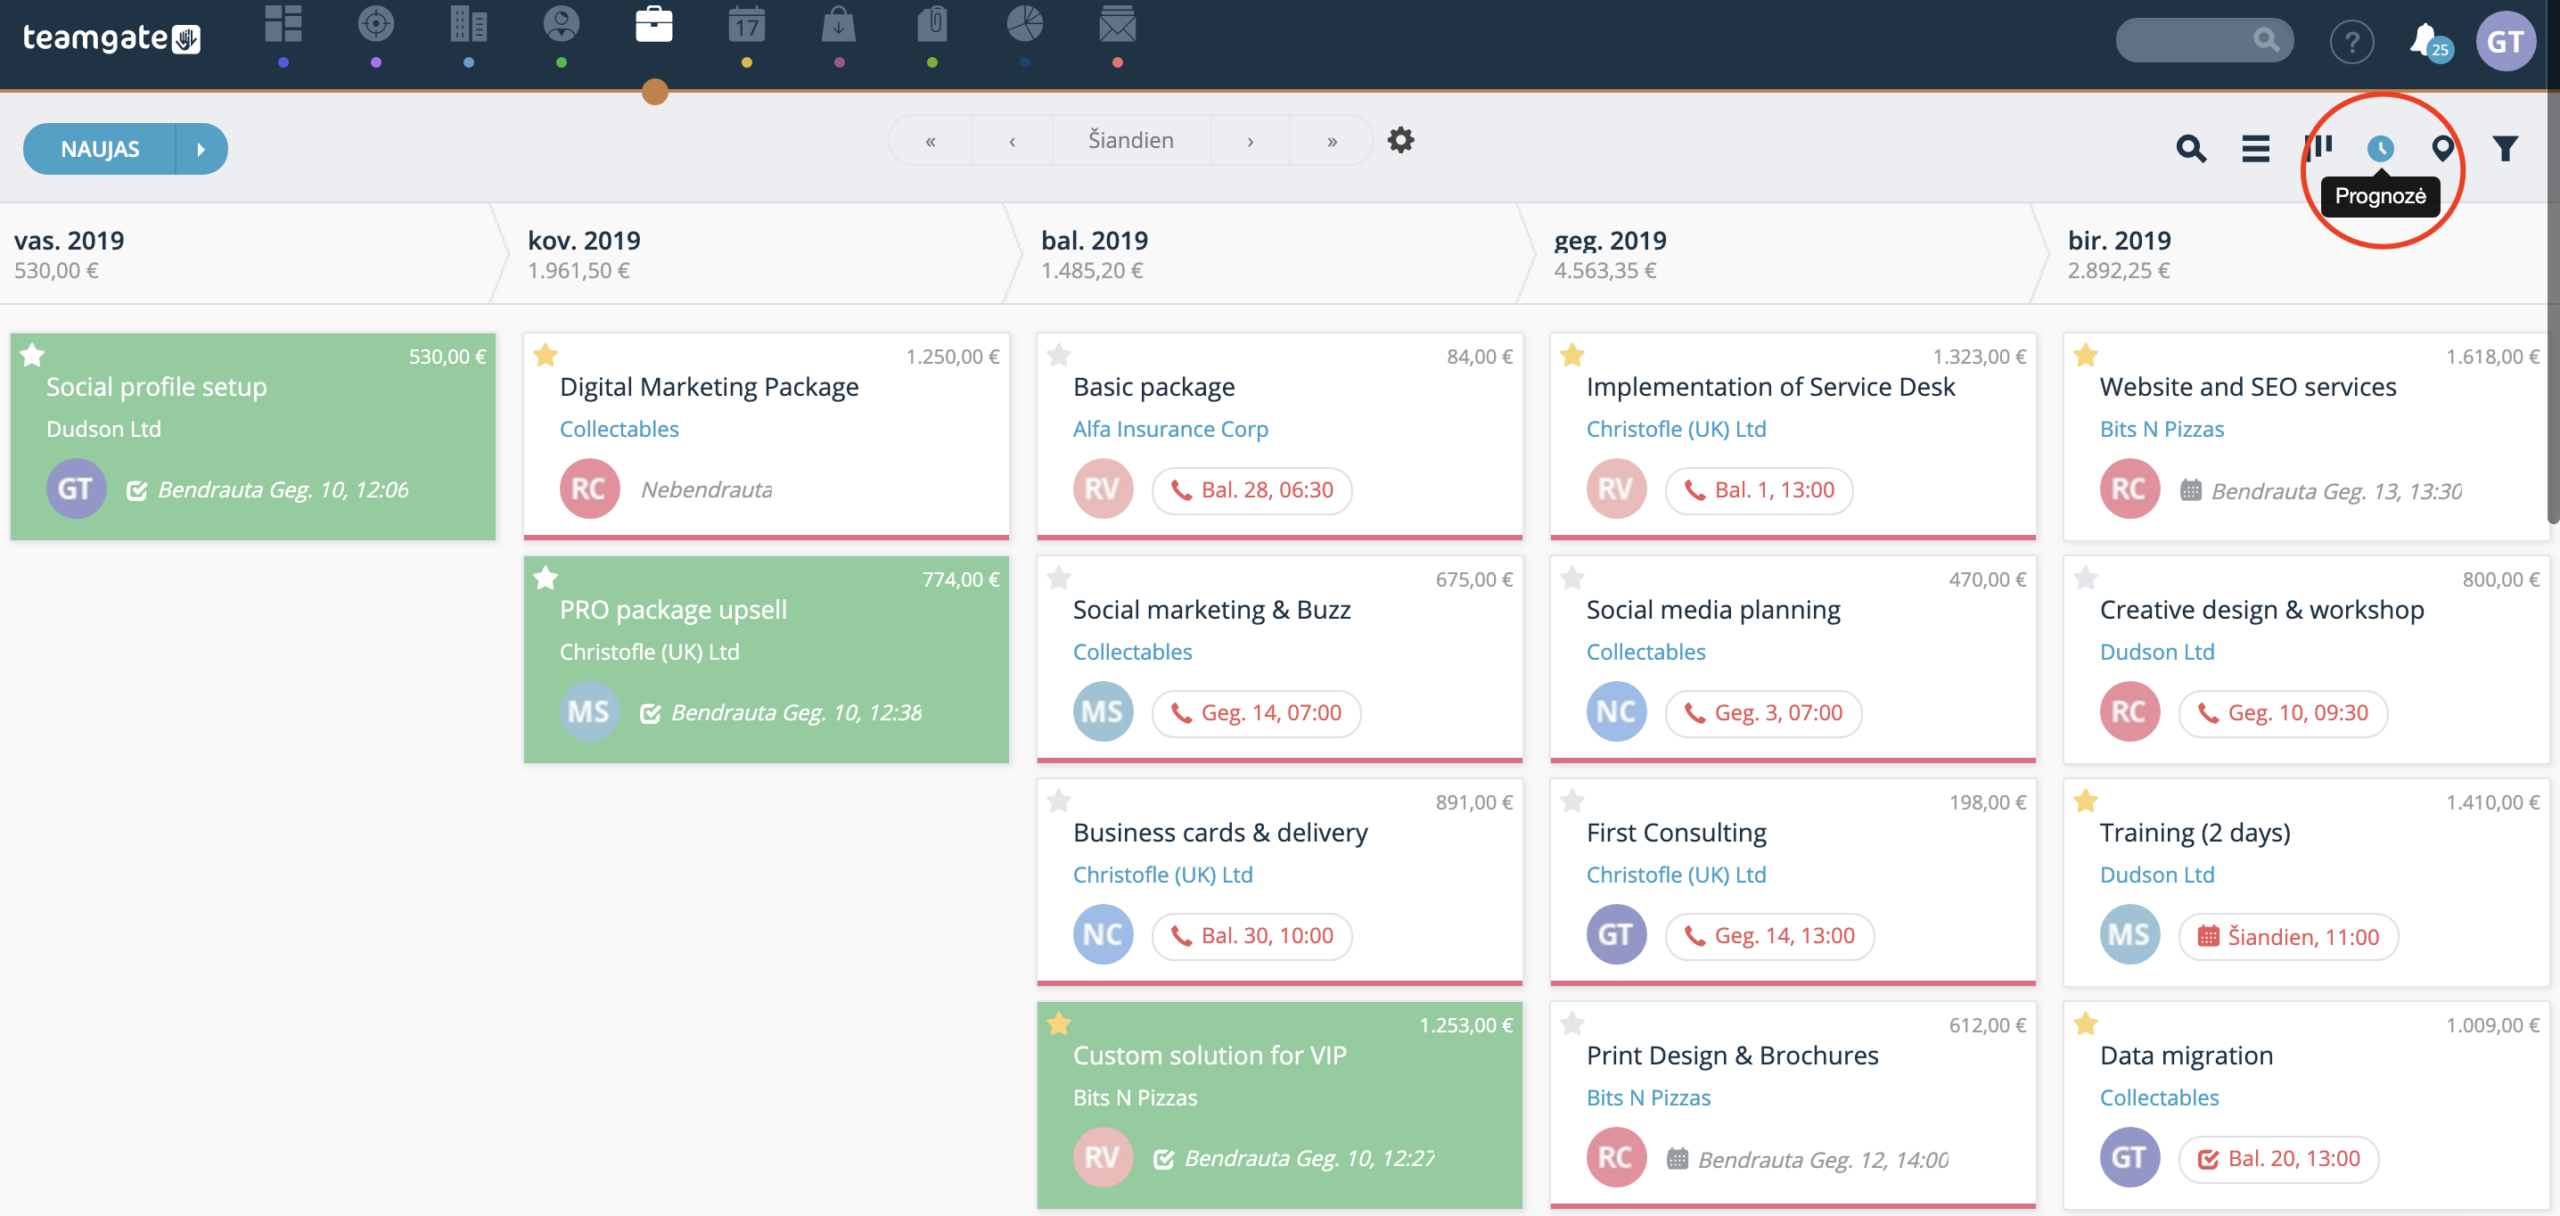Viewport: 2560px width, 1216px height.
Task: Toggle star on Social media planning deal
Action: tap(1572, 577)
